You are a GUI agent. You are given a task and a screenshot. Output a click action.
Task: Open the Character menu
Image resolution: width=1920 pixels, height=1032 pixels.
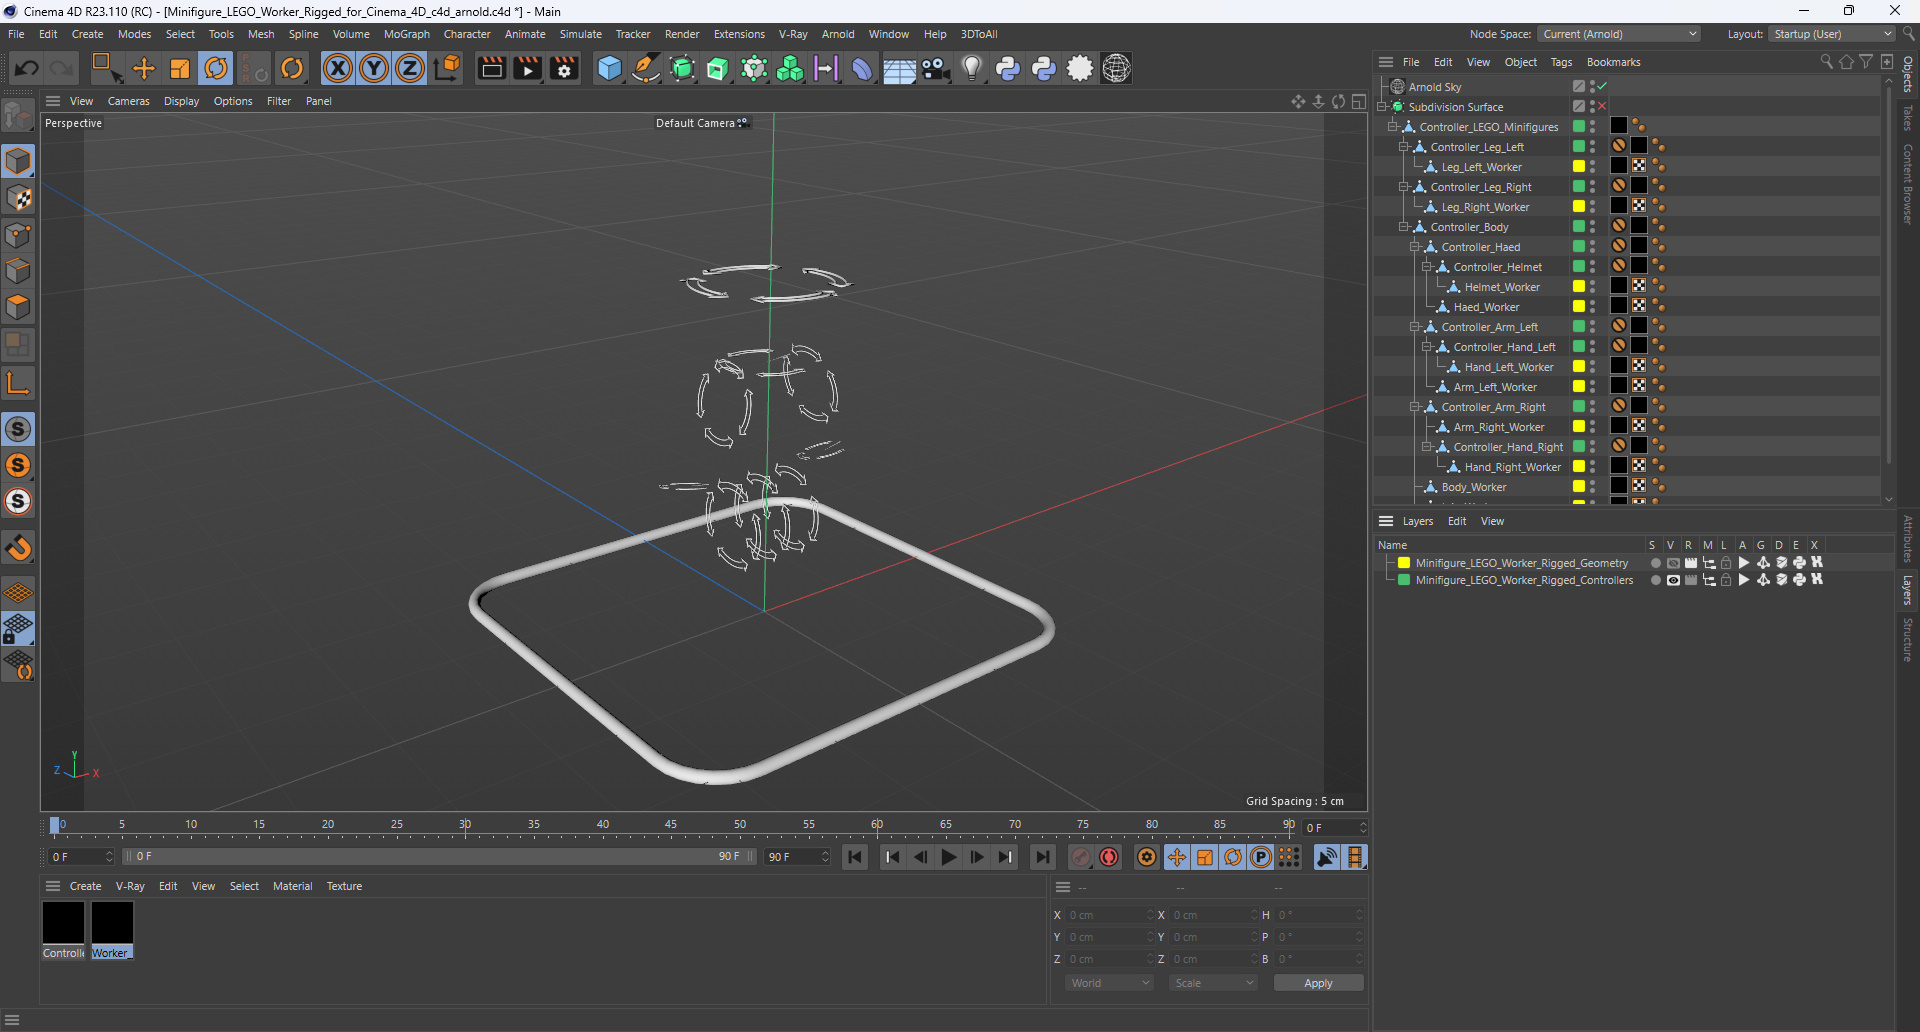pyautogui.click(x=467, y=34)
